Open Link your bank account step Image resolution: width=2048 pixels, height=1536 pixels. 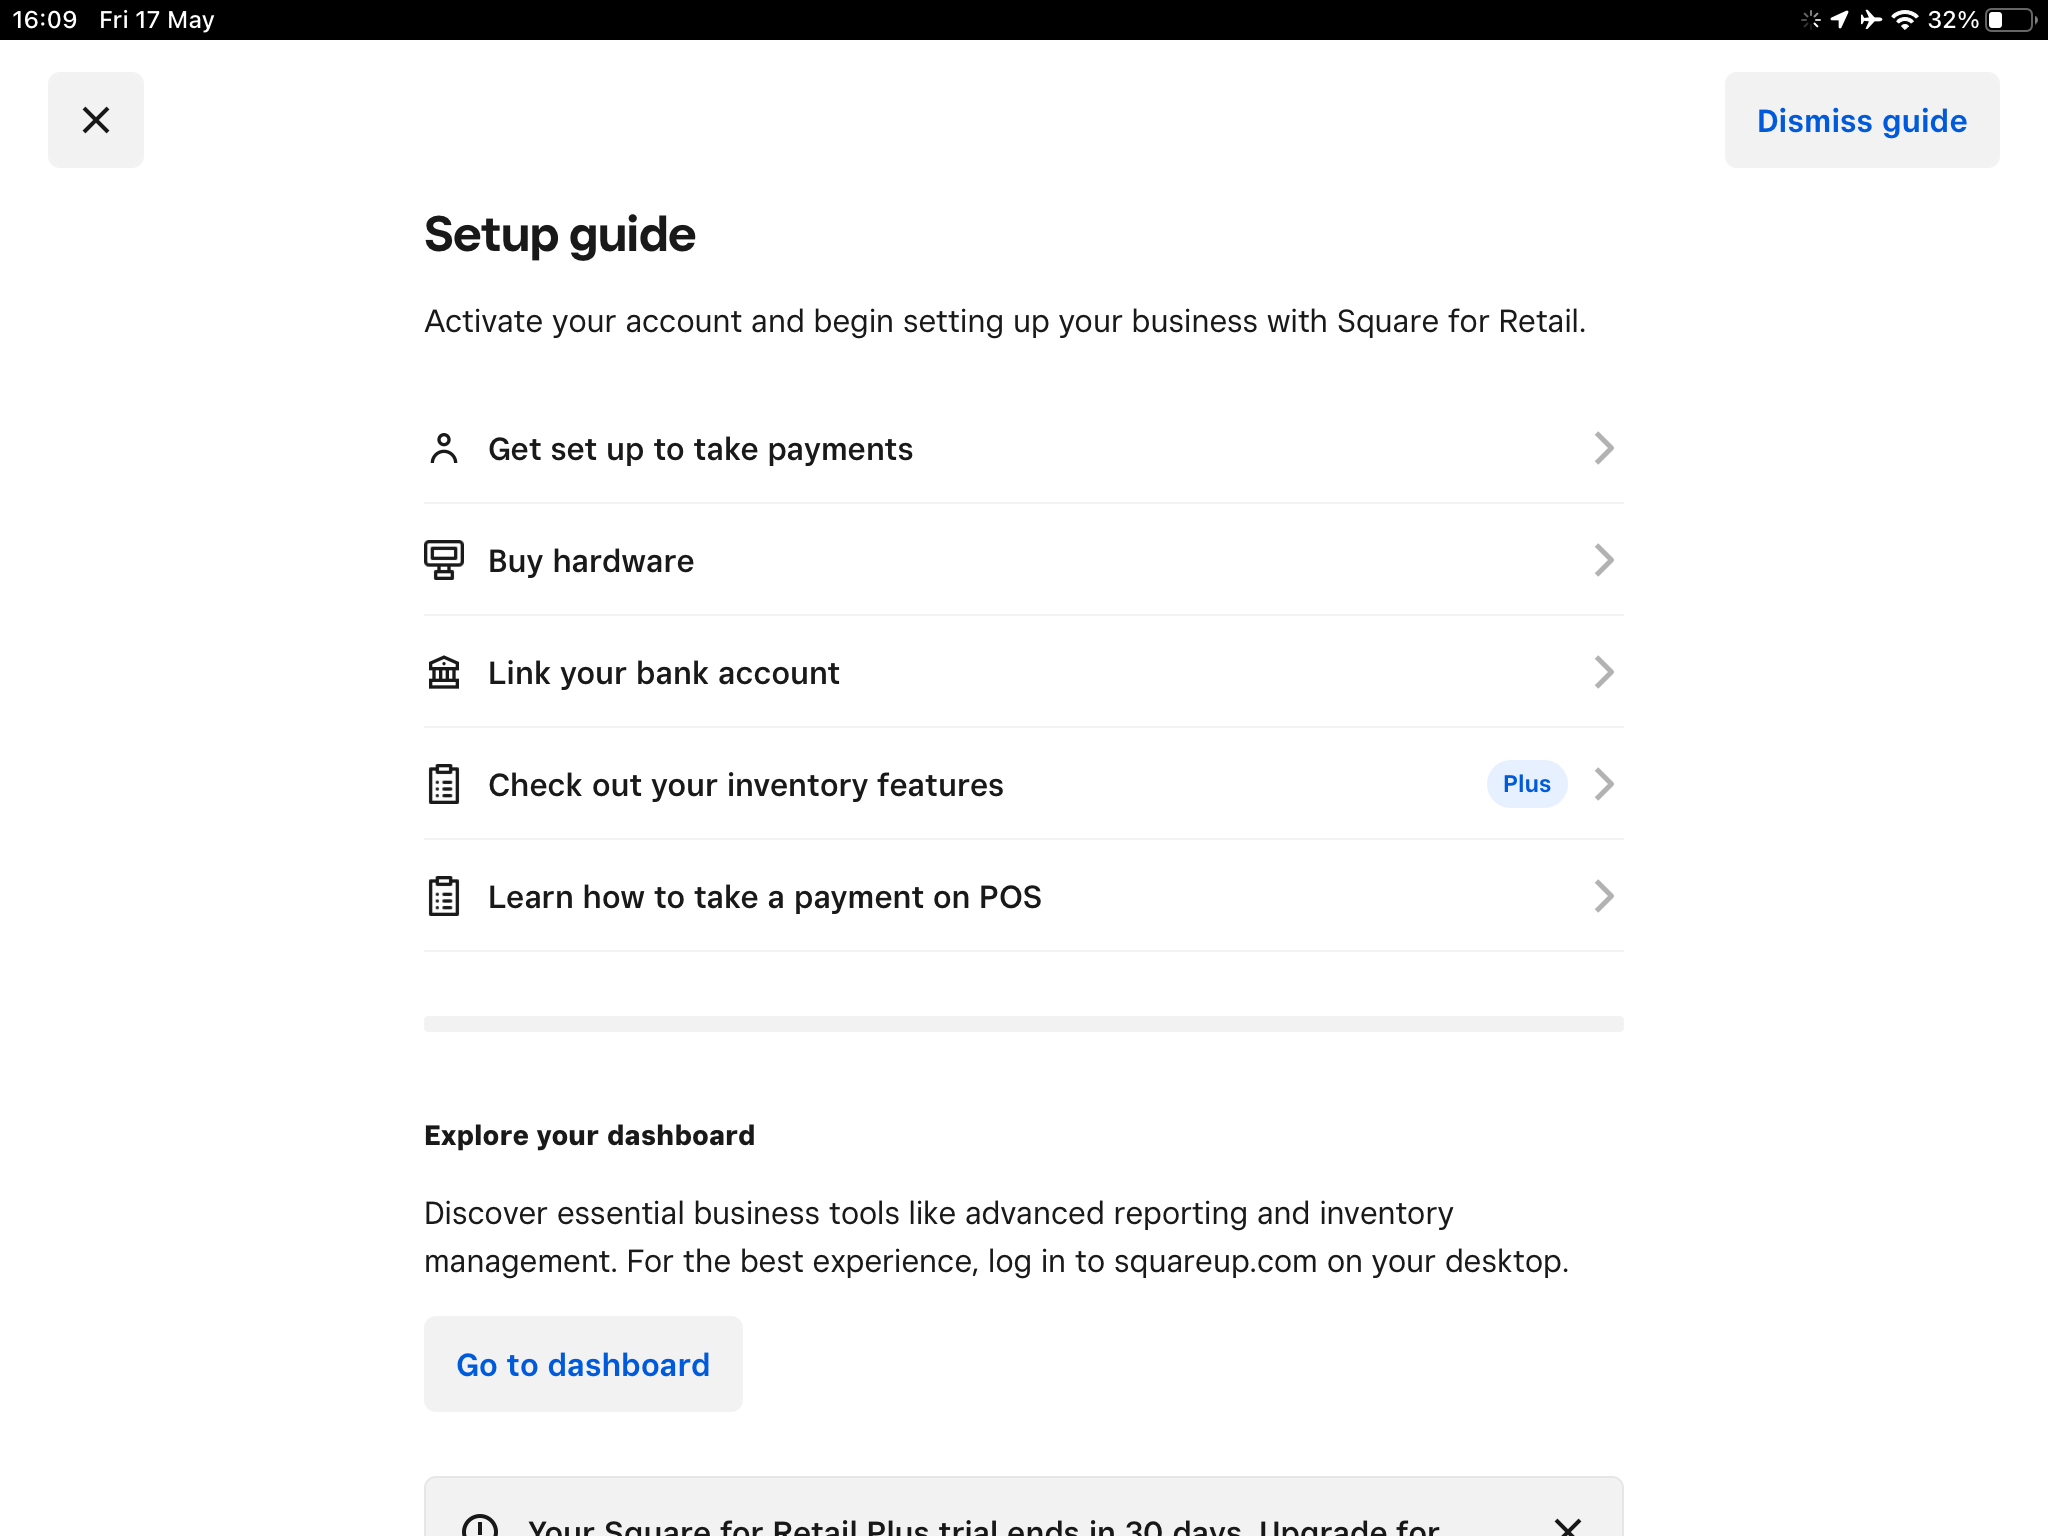(664, 673)
